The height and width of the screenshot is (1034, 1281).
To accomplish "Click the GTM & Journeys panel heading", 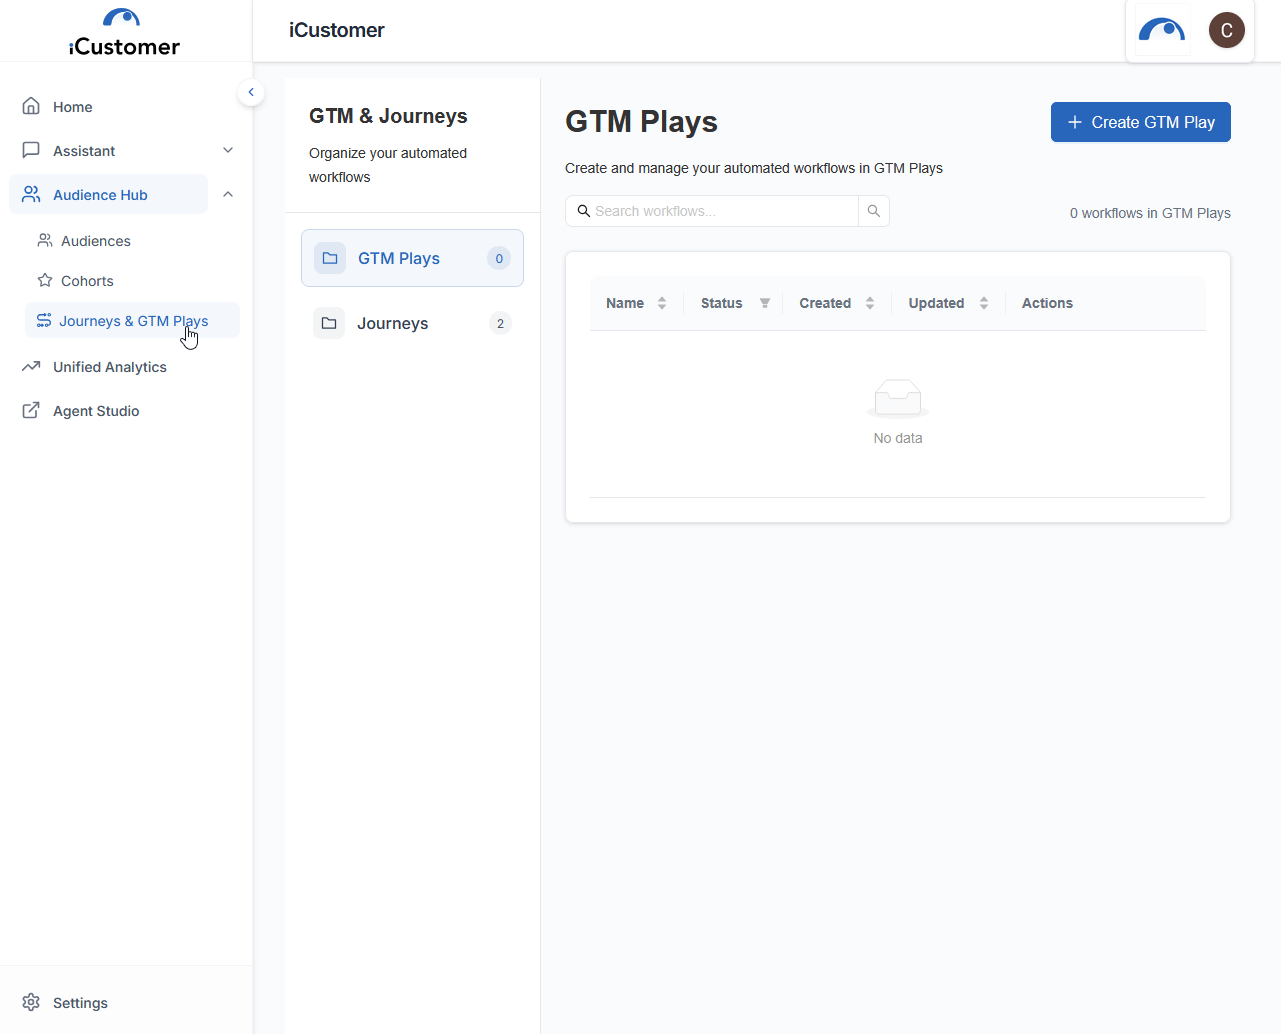I will coord(388,116).
